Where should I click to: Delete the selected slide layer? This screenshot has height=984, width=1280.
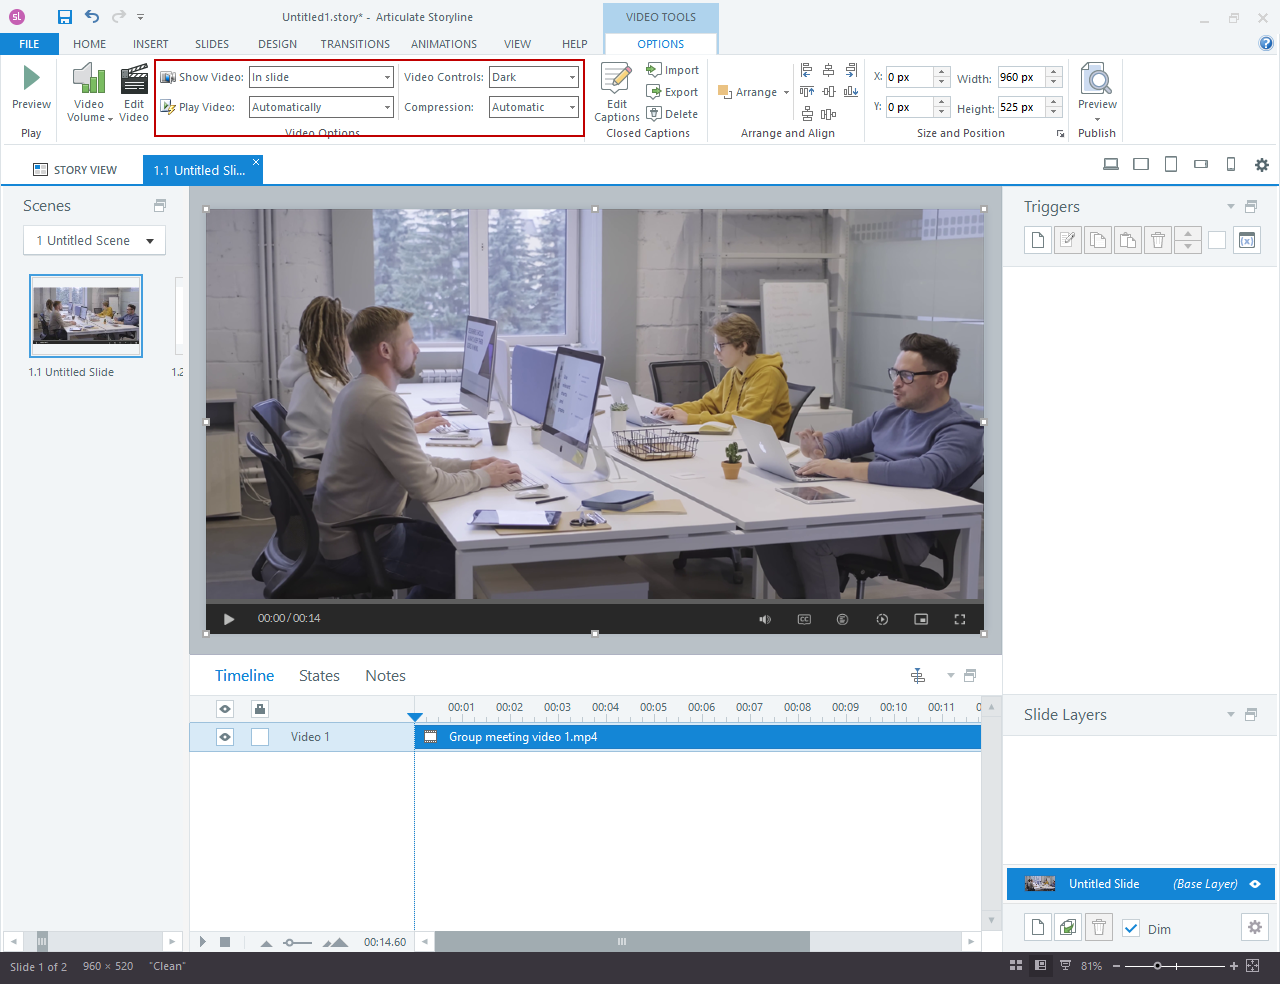[1098, 928]
